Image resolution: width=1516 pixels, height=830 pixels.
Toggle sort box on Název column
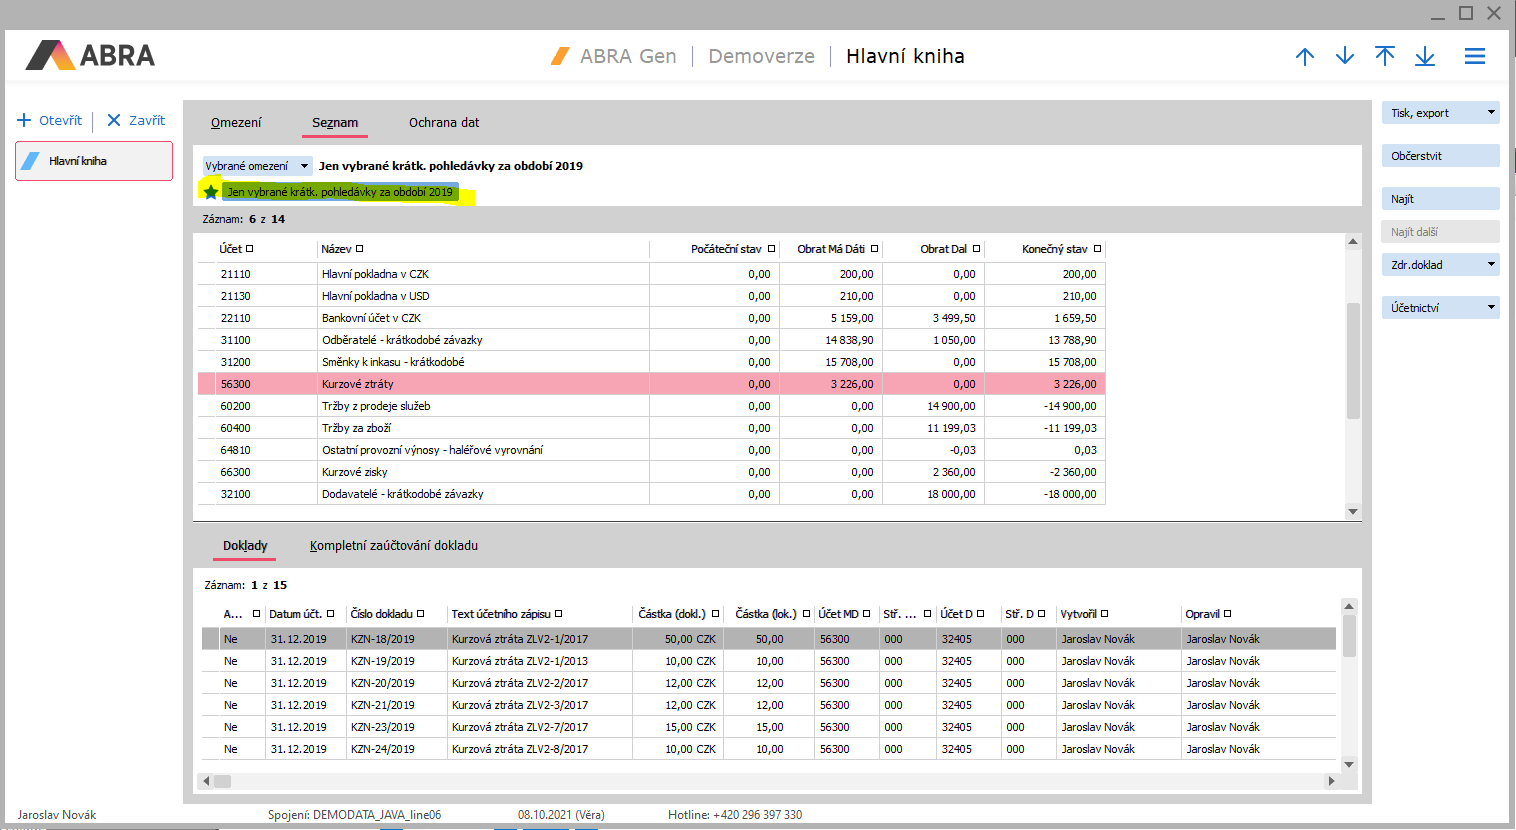coord(360,249)
